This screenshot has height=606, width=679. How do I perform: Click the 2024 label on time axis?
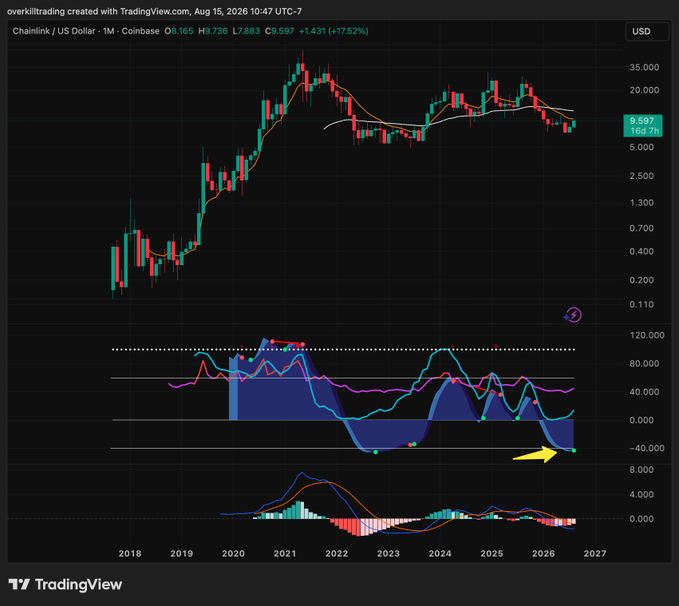(440, 553)
